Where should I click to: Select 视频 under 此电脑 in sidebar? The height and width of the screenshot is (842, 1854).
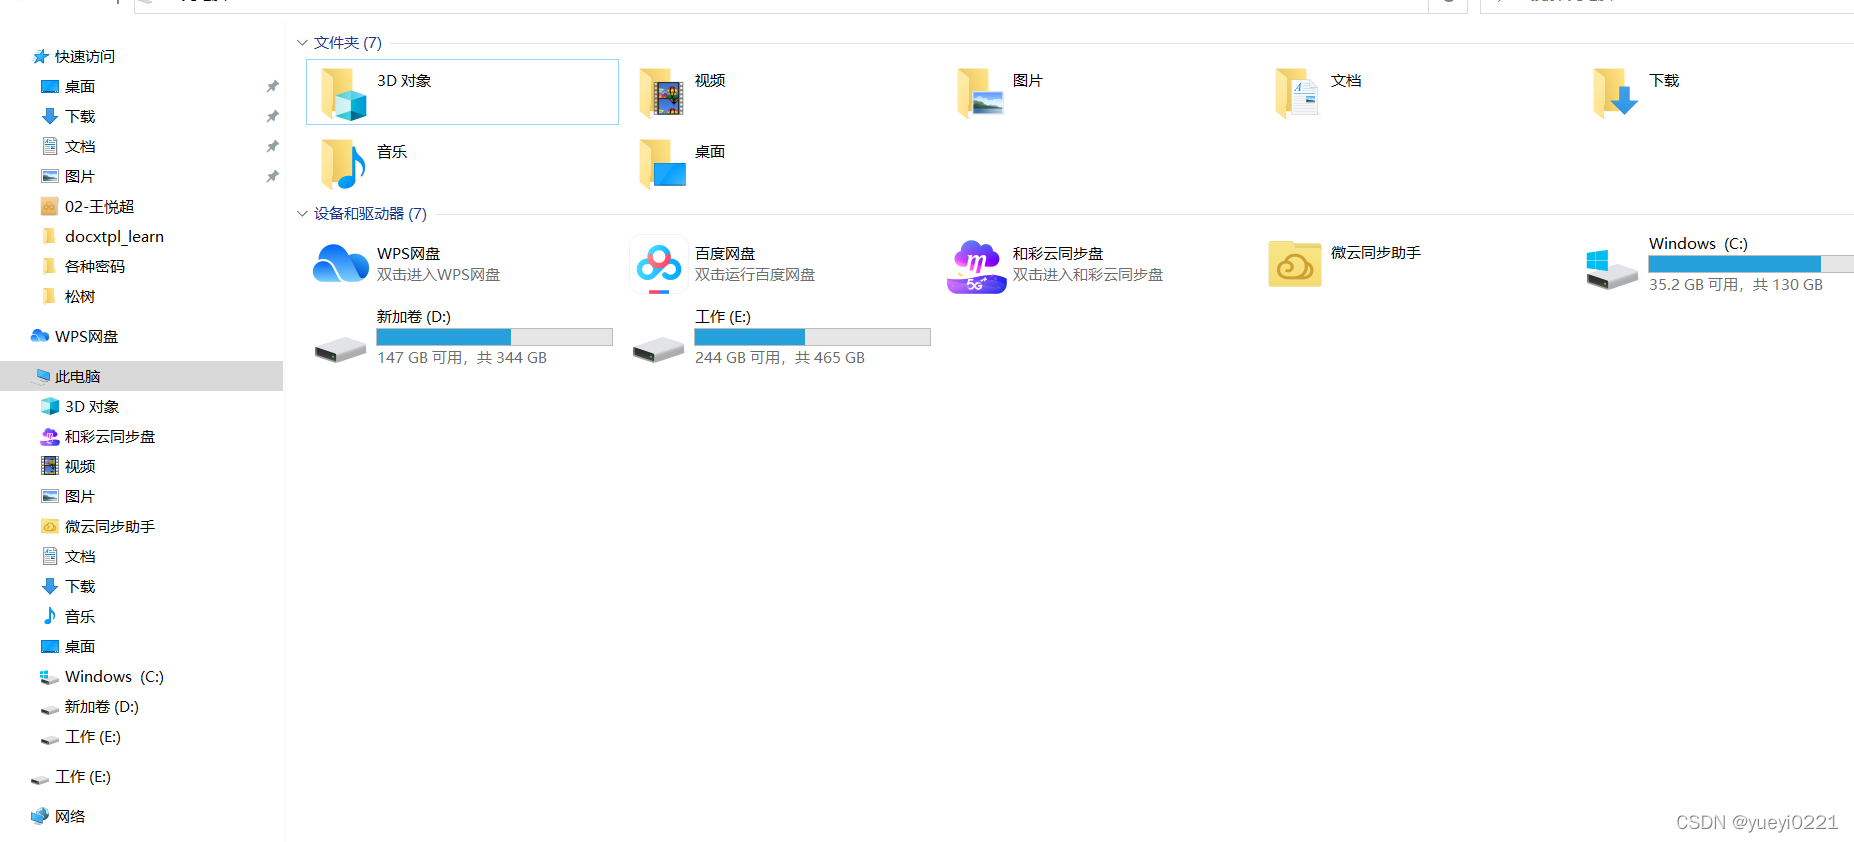80,466
